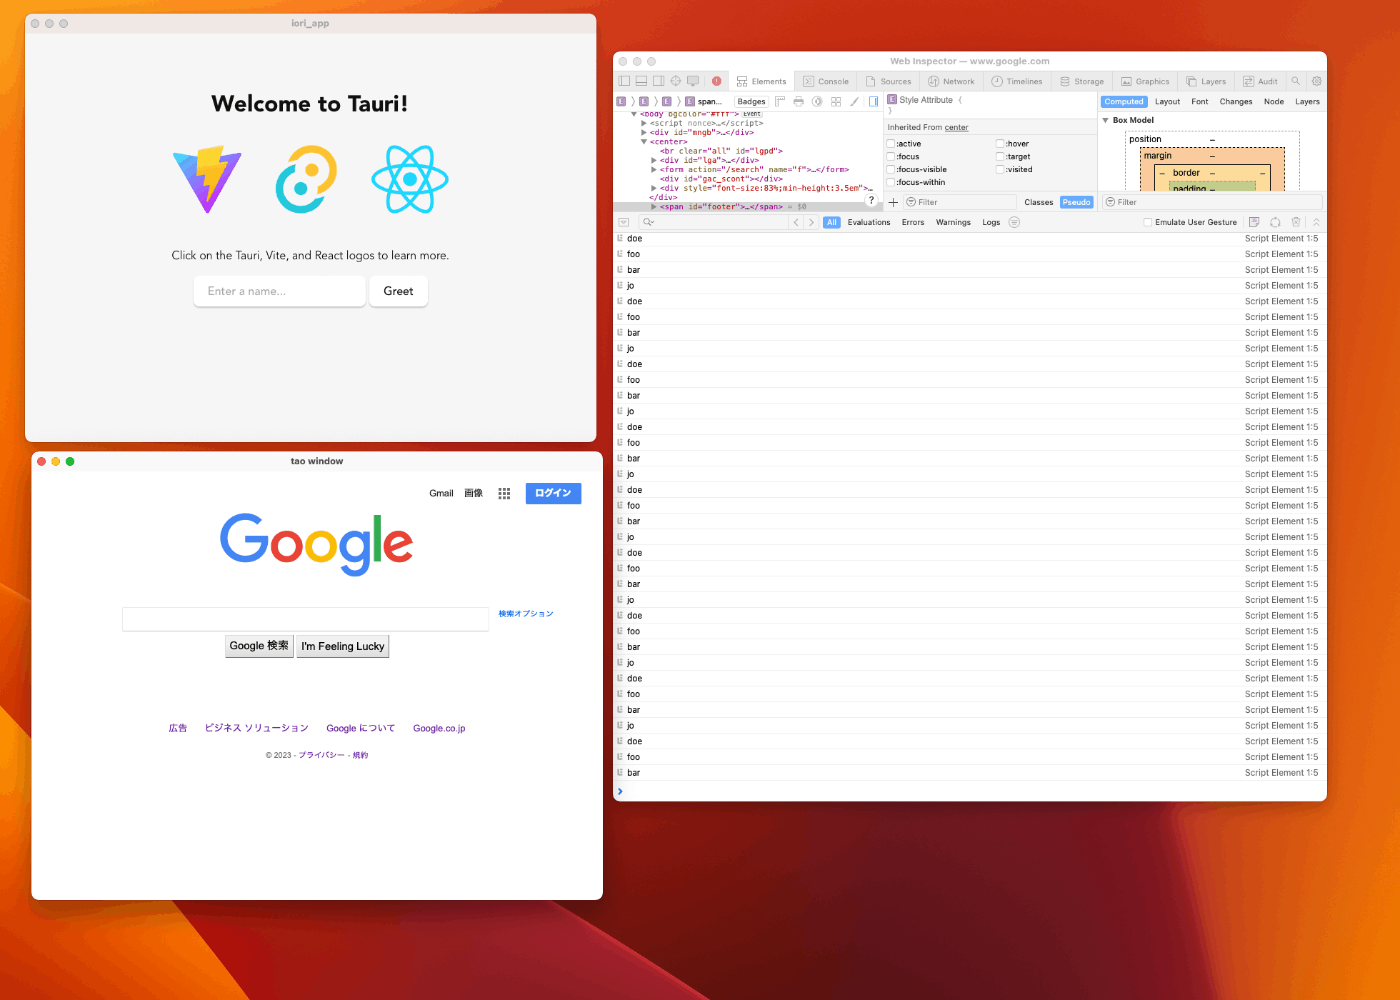
Task: Open the console prompt dropdown arrow
Action: 624,222
